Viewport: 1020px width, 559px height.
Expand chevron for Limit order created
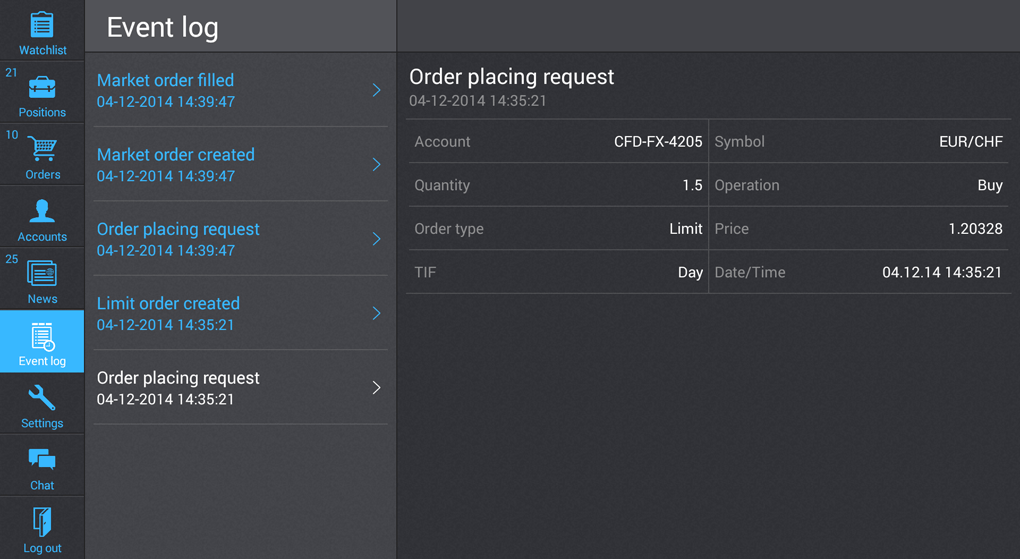pos(376,313)
